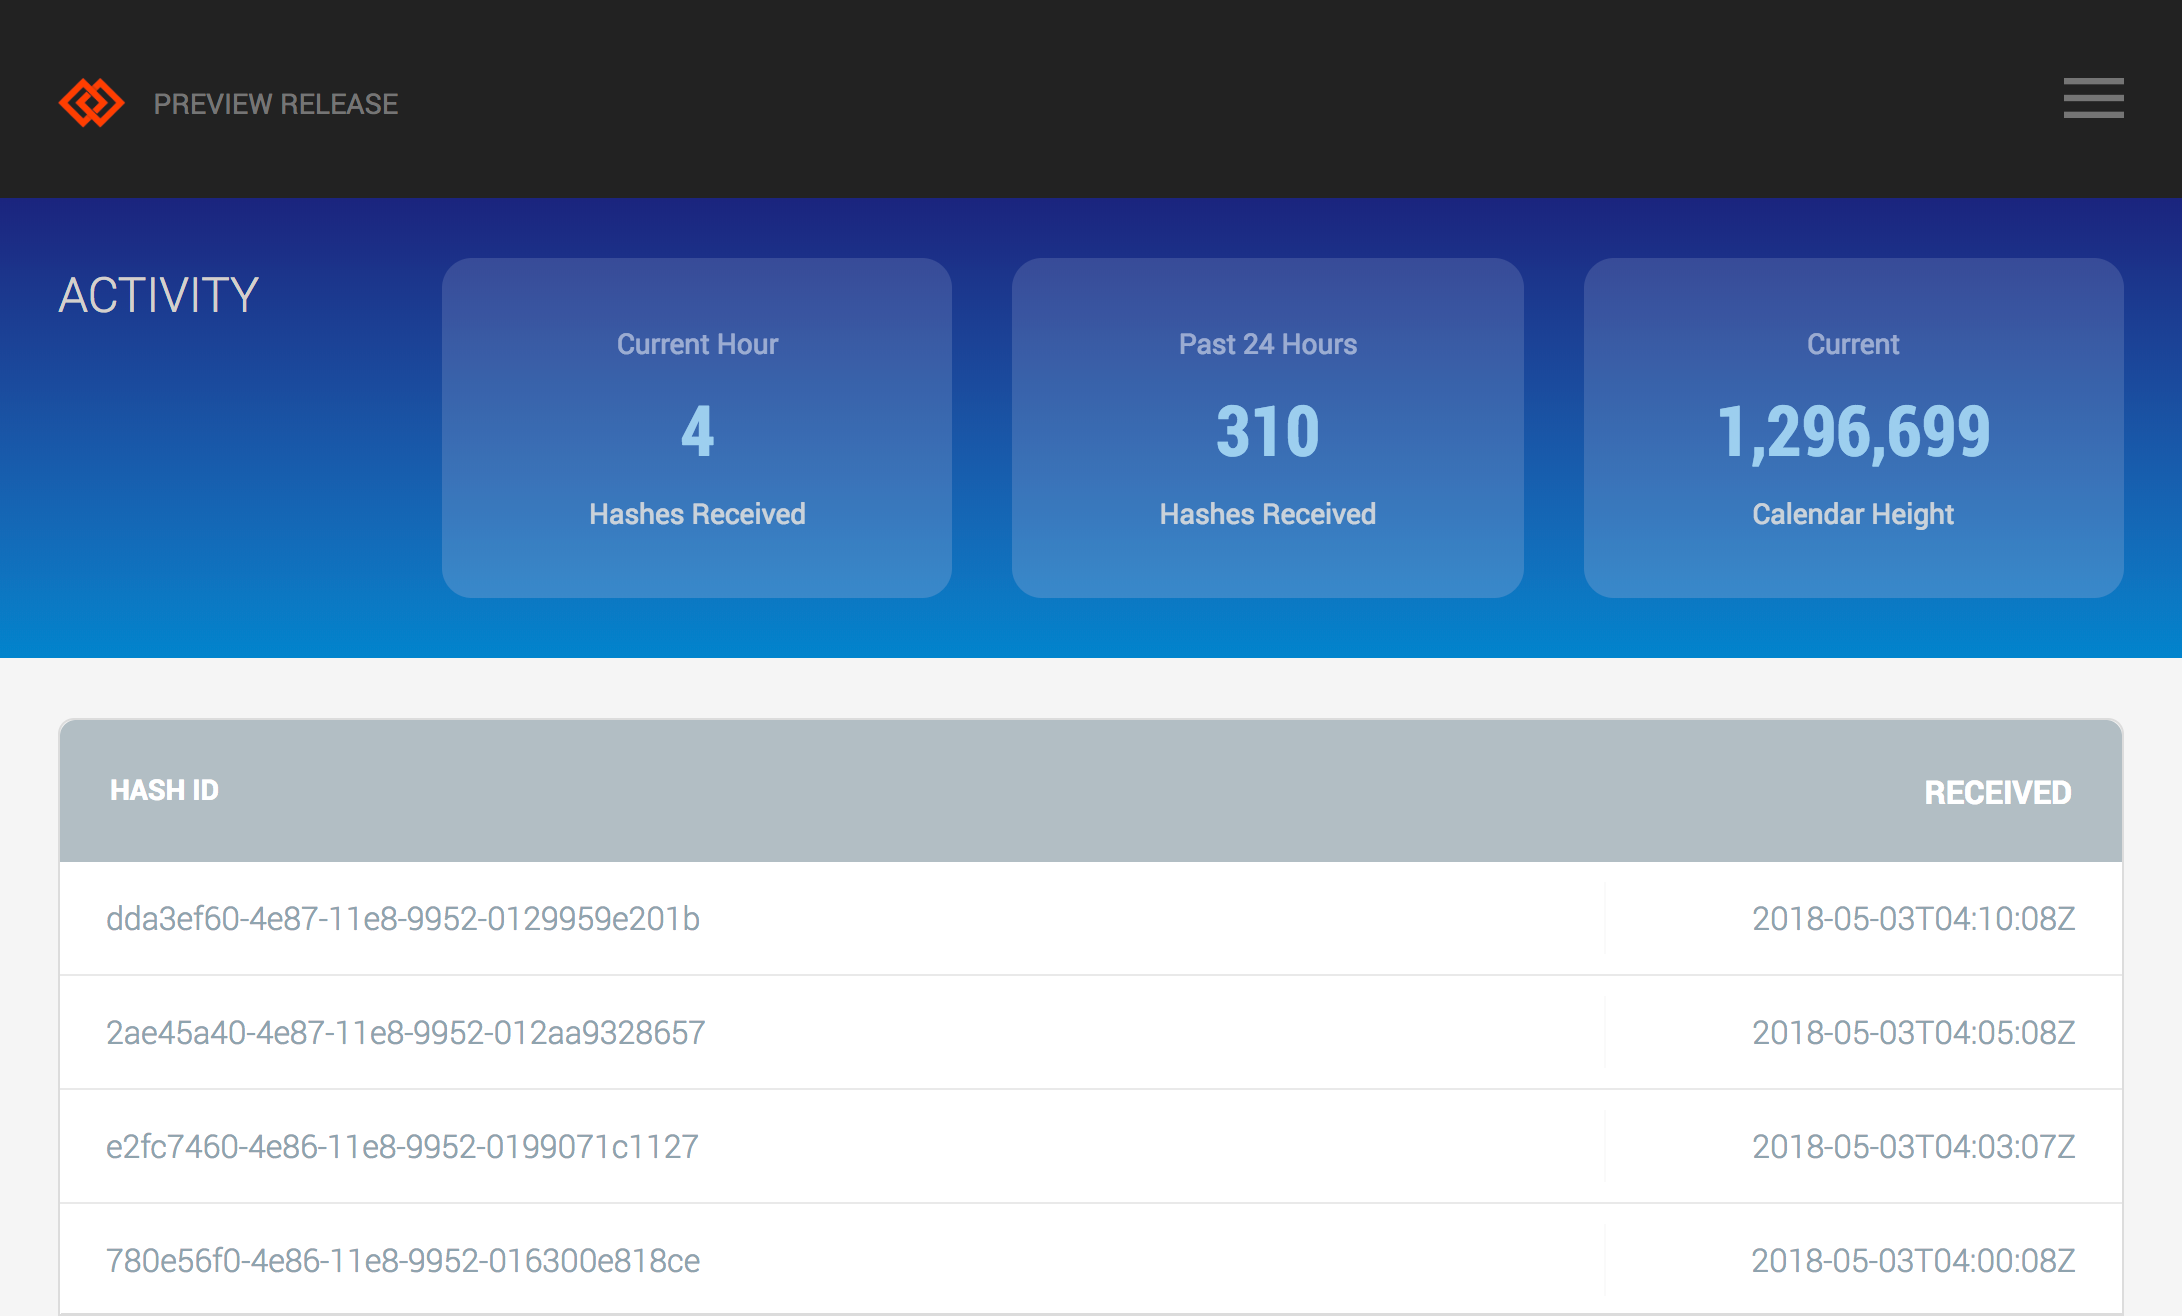Click timestamp 2018-05-03T04:10:08Z
The height and width of the screenshot is (1316, 2182).
tap(1913, 919)
